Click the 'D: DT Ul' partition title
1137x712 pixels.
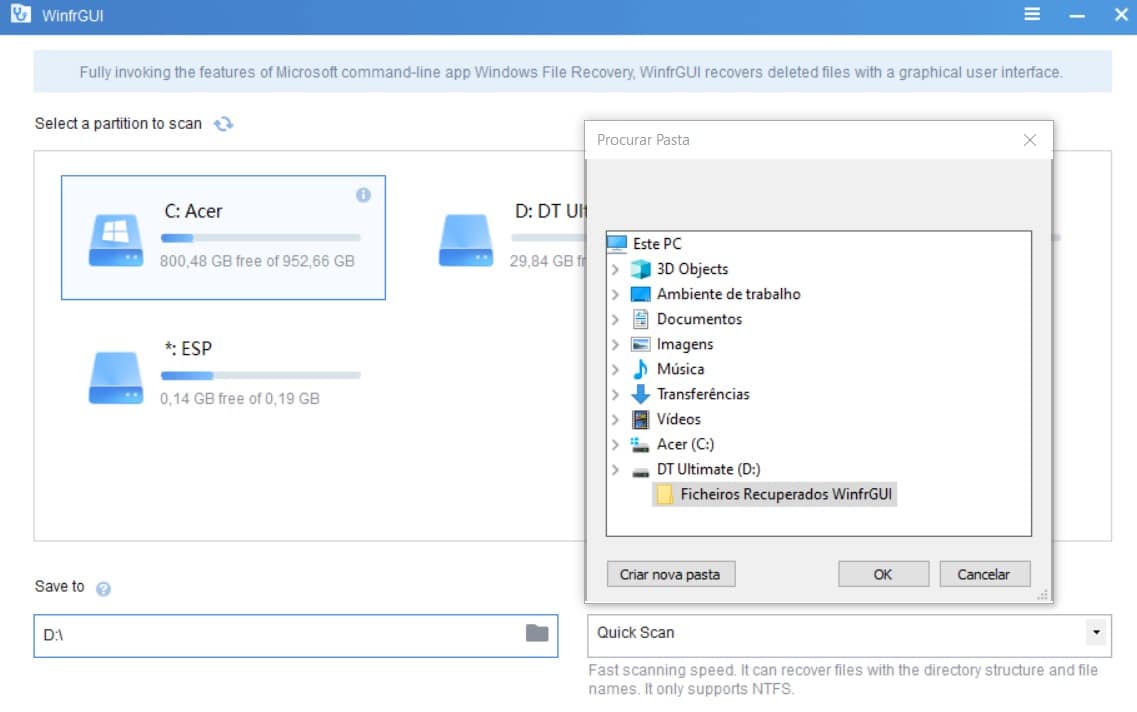pyautogui.click(x=550, y=211)
